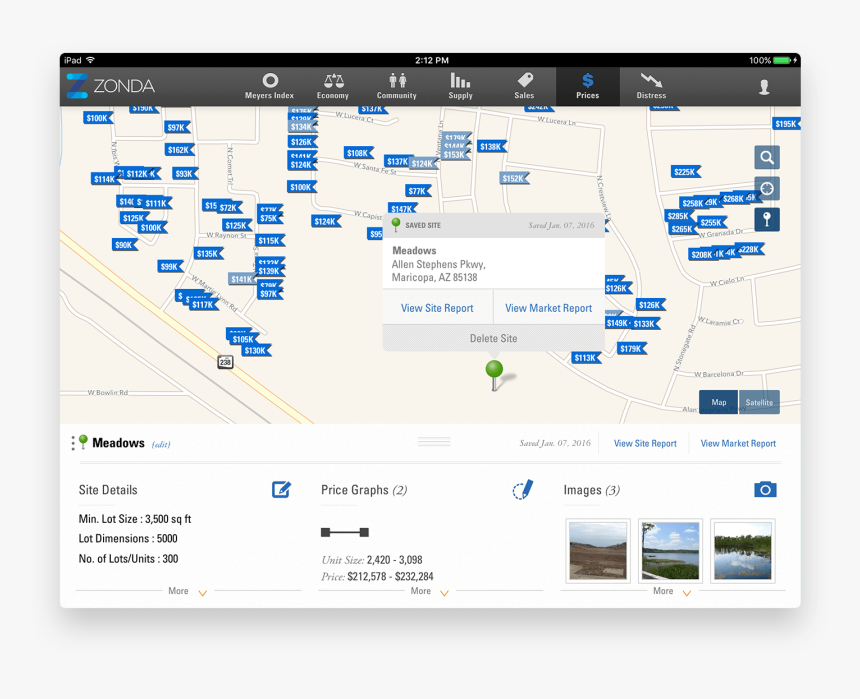This screenshot has height=699, width=860.
Task: Click the Unit Size 2,420 - 3,098 text
Action: (372, 560)
